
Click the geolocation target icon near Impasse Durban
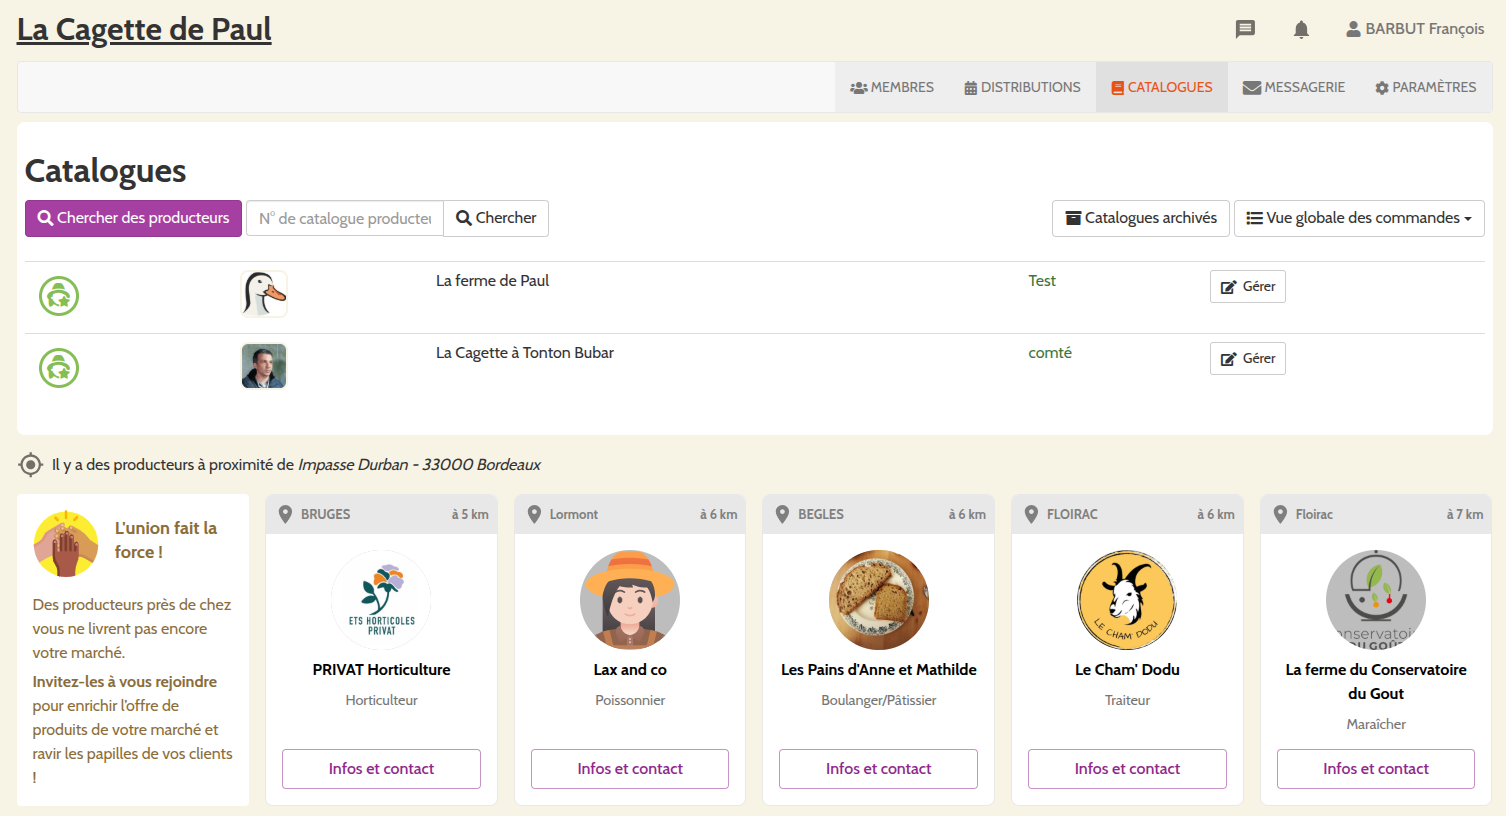[31, 465]
